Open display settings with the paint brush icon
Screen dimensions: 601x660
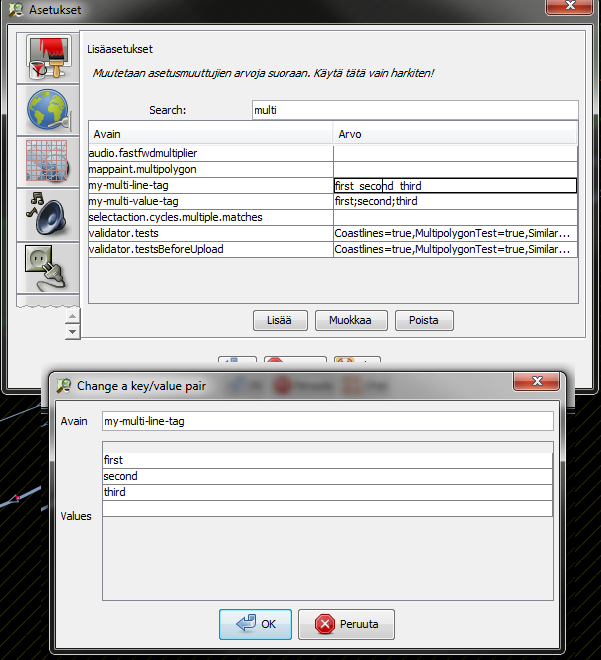[46, 58]
